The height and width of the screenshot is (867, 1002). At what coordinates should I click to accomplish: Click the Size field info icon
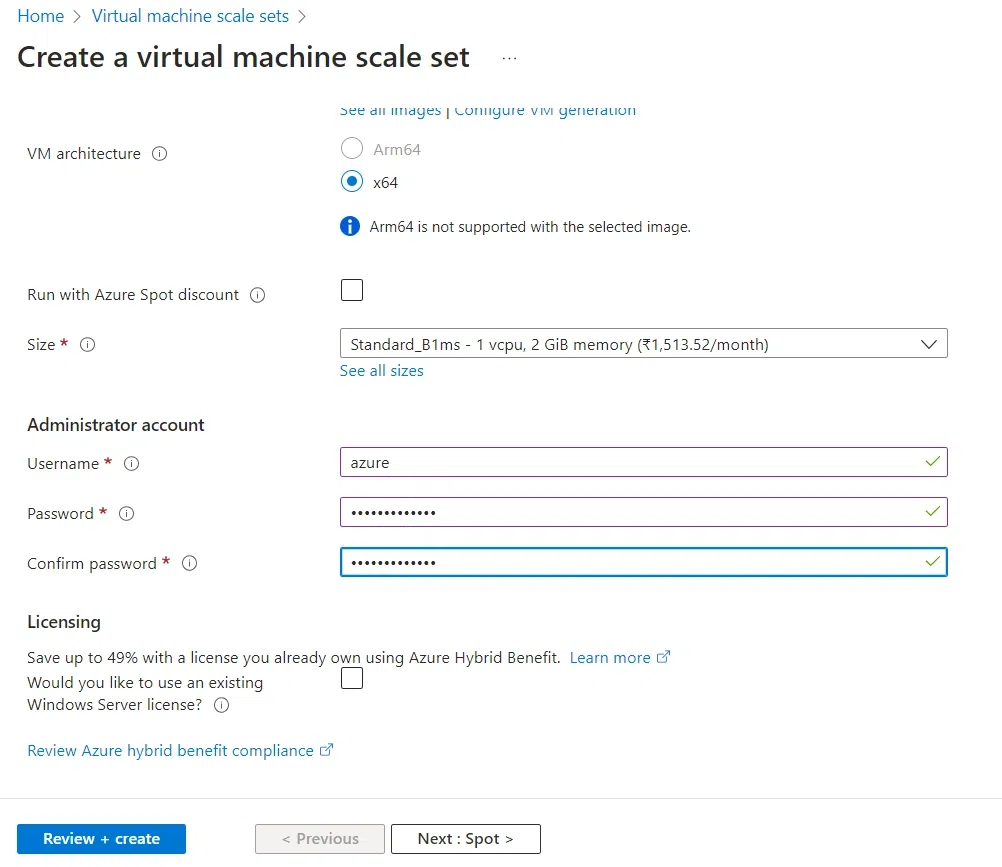tap(87, 344)
